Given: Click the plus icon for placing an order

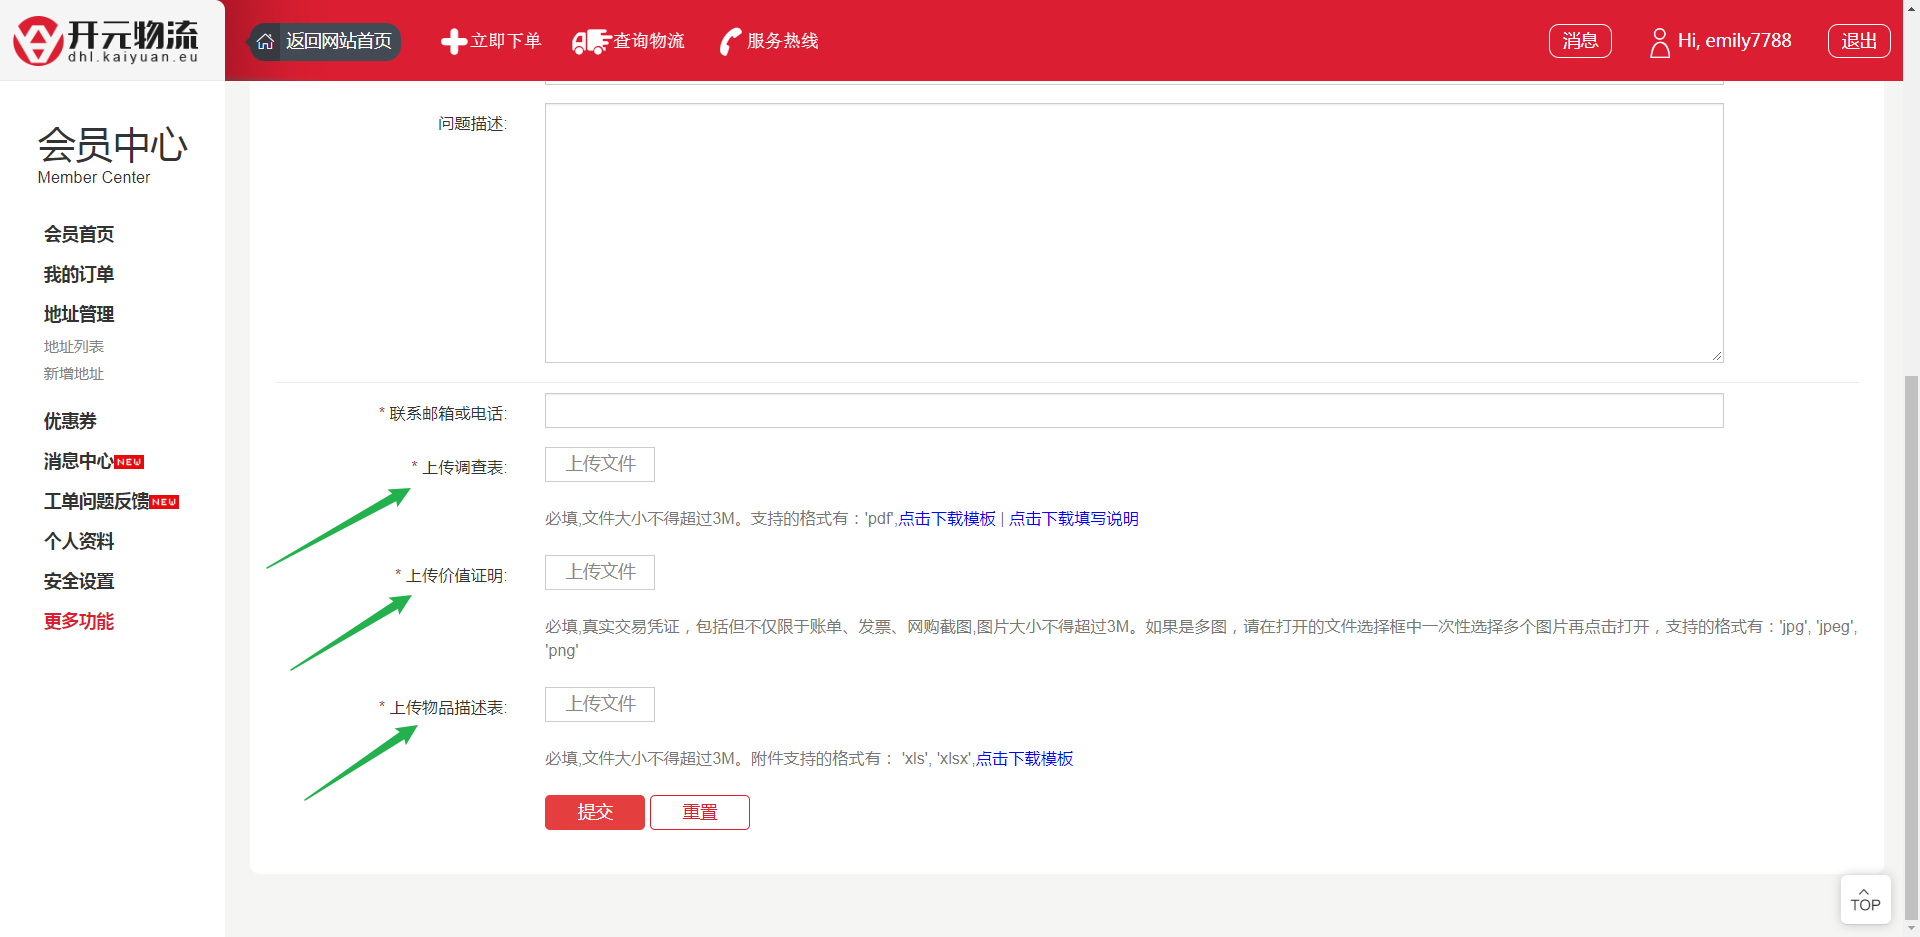Looking at the screenshot, I should (x=453, y=42).
